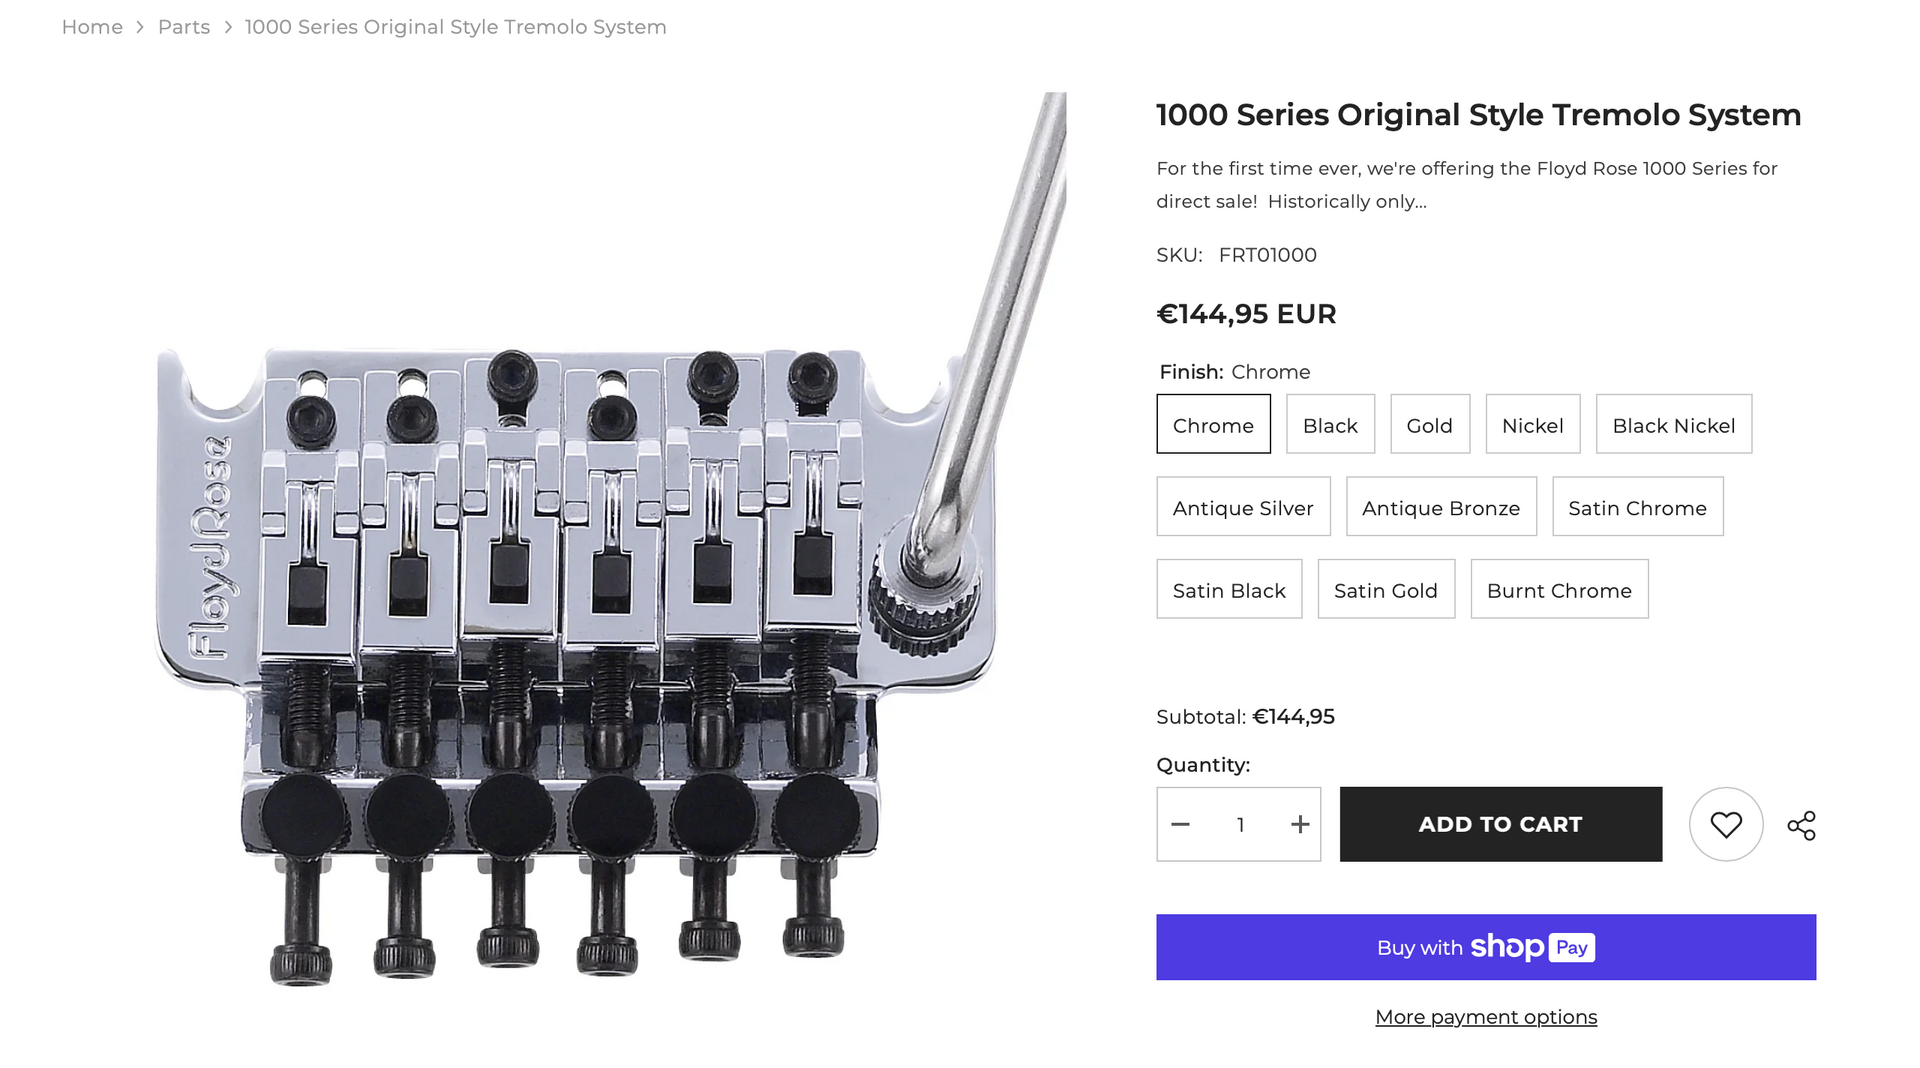Choose the Black Nickel finish
This screenshot has width=1920, height=1068.
coord(1673,424)
